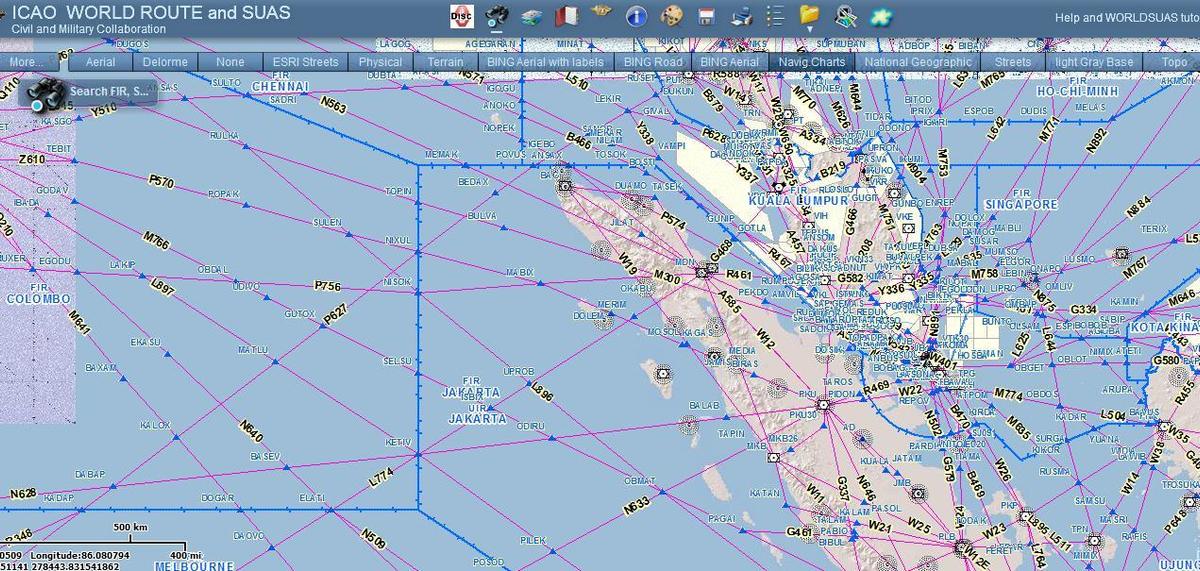Select the National Geographic basemap
1200x571 pixels.
(917, 62)
